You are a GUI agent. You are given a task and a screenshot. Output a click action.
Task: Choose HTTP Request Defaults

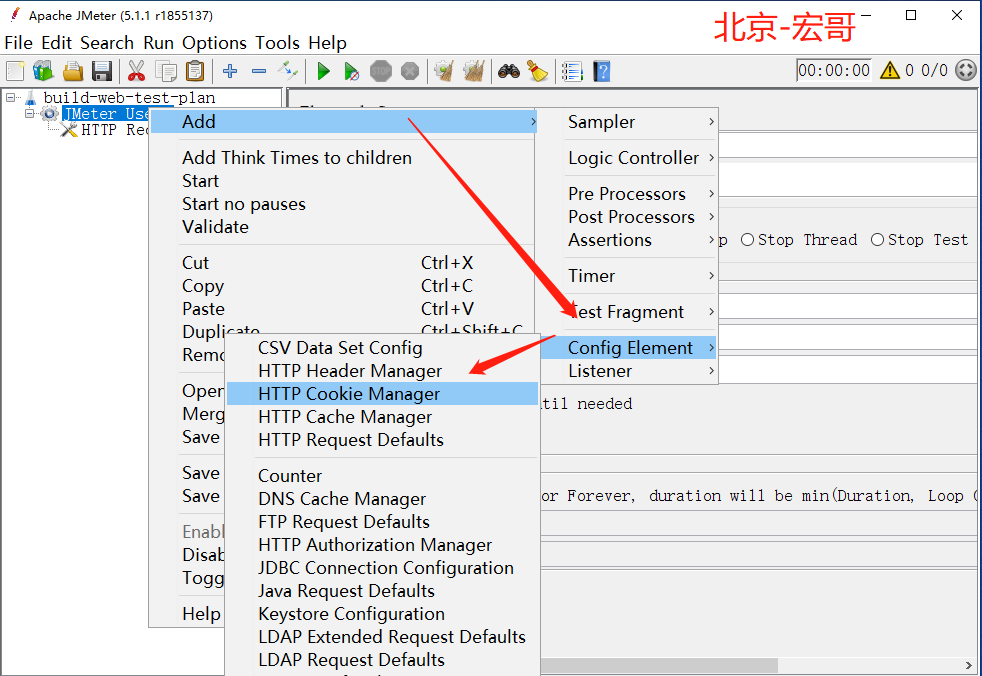point(382,440)
